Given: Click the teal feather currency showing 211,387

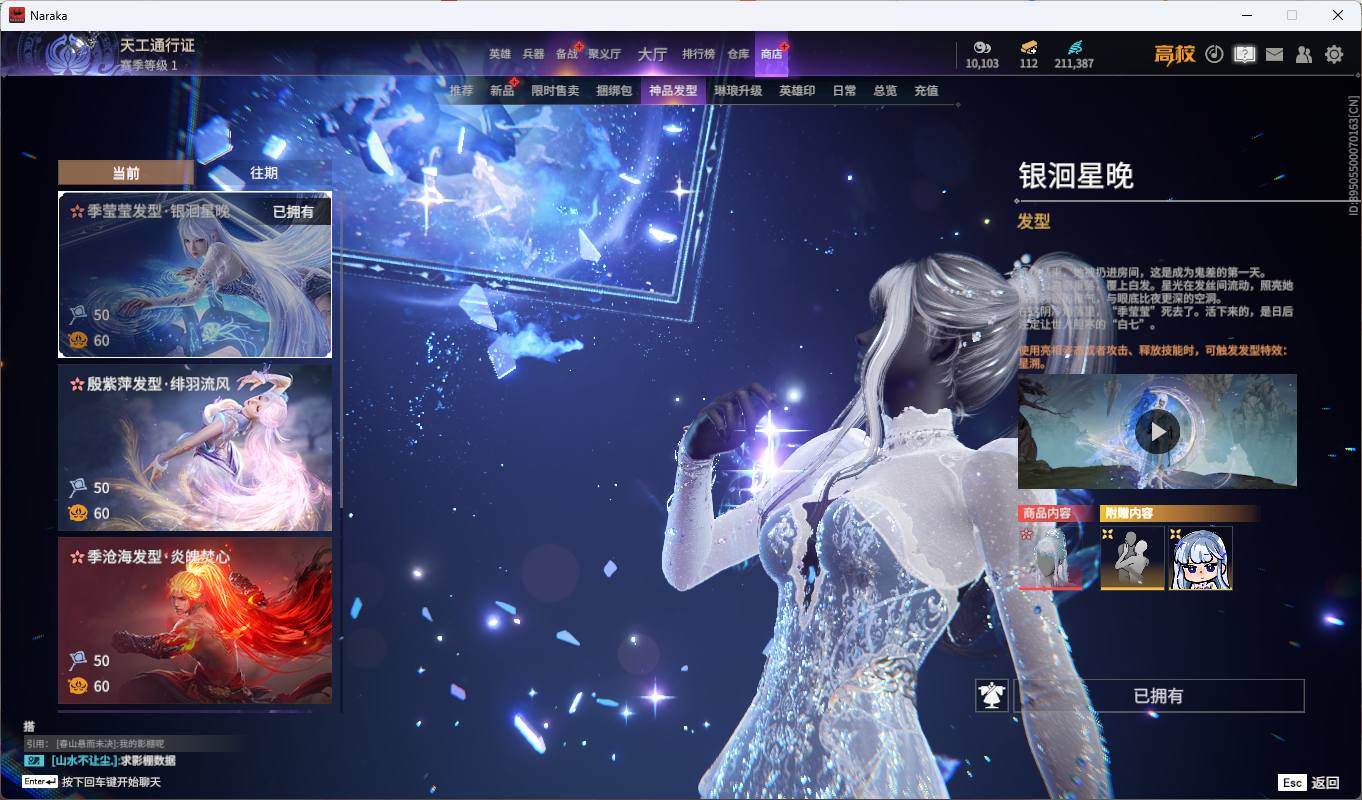Looking at the screenshot, I should (x=1074, y=55).
